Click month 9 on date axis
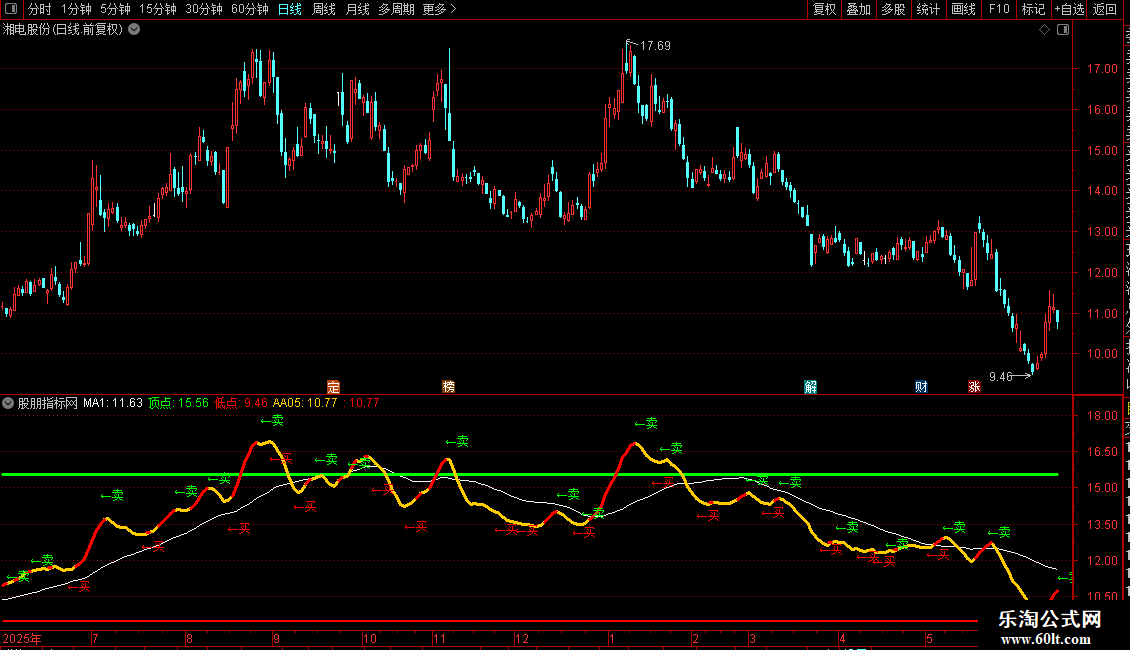The image size is (1130, 650). [x=276, y=638]
